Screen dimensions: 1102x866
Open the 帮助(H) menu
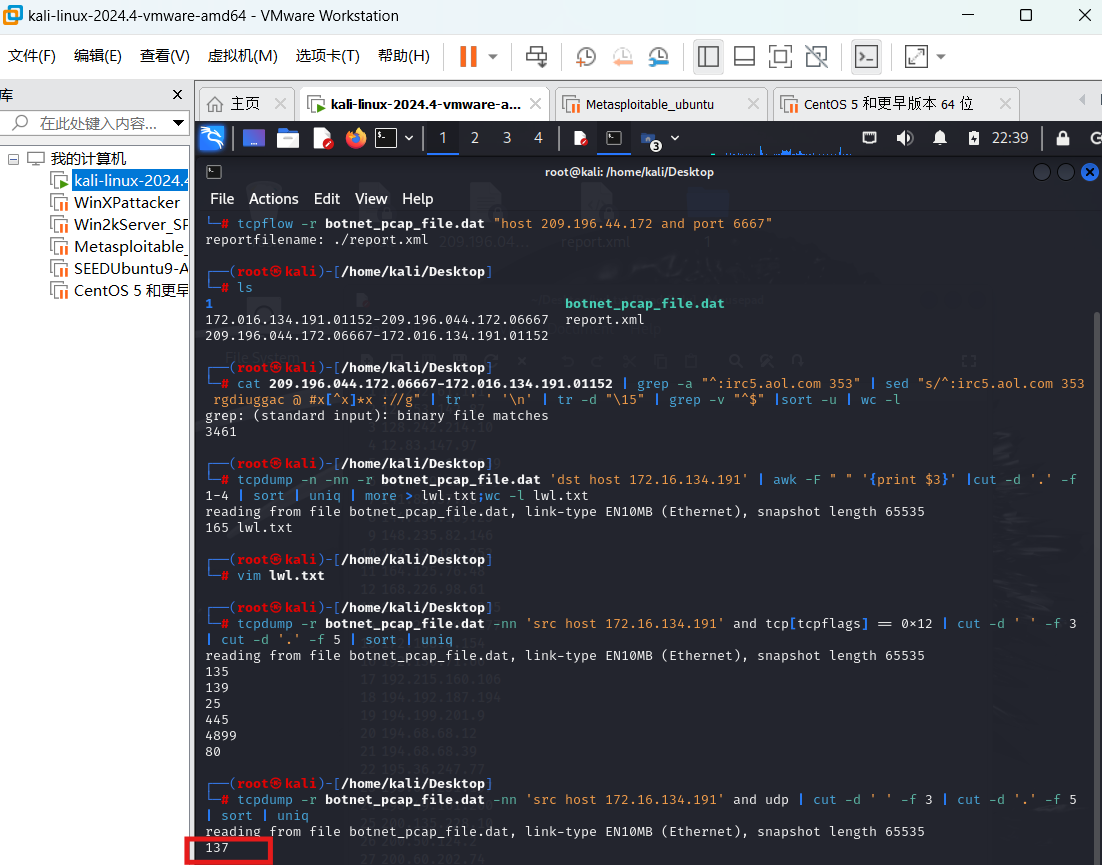click(403, 56)
